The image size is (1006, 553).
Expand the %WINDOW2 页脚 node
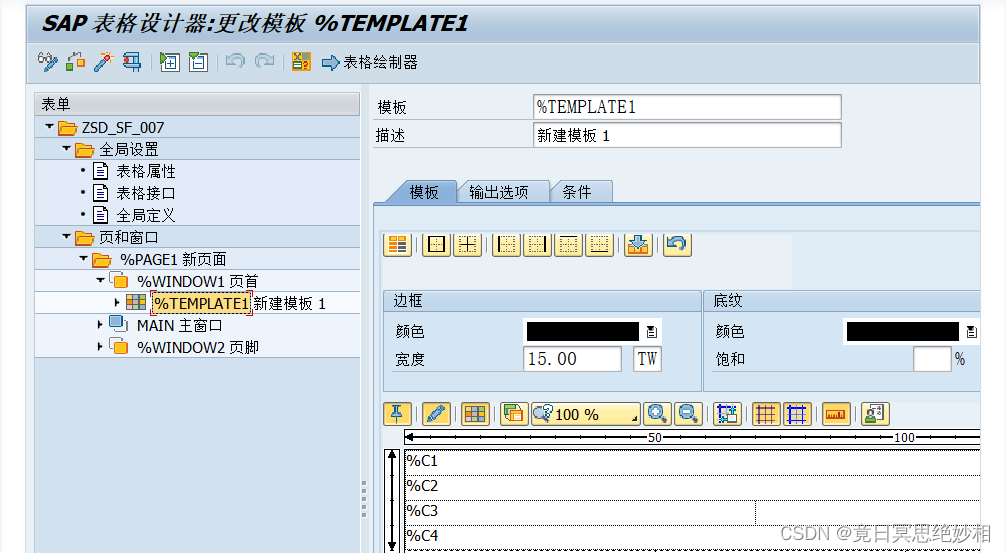pyautogui.click(x=100, y=346)
